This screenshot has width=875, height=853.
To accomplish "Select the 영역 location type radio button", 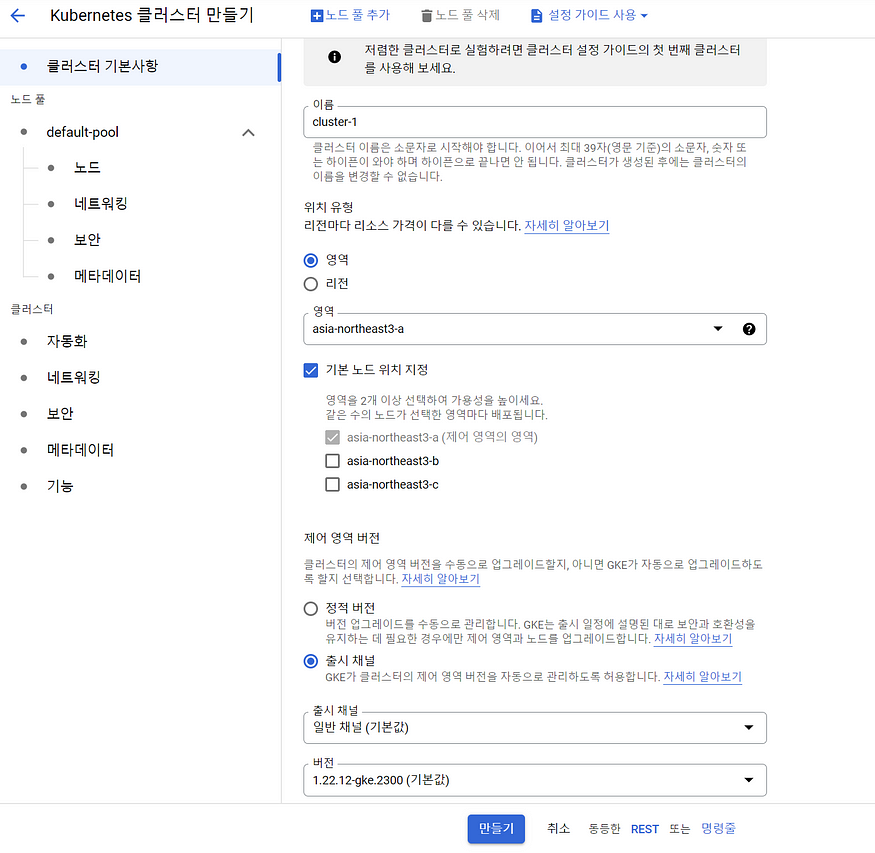I will 311,261.
